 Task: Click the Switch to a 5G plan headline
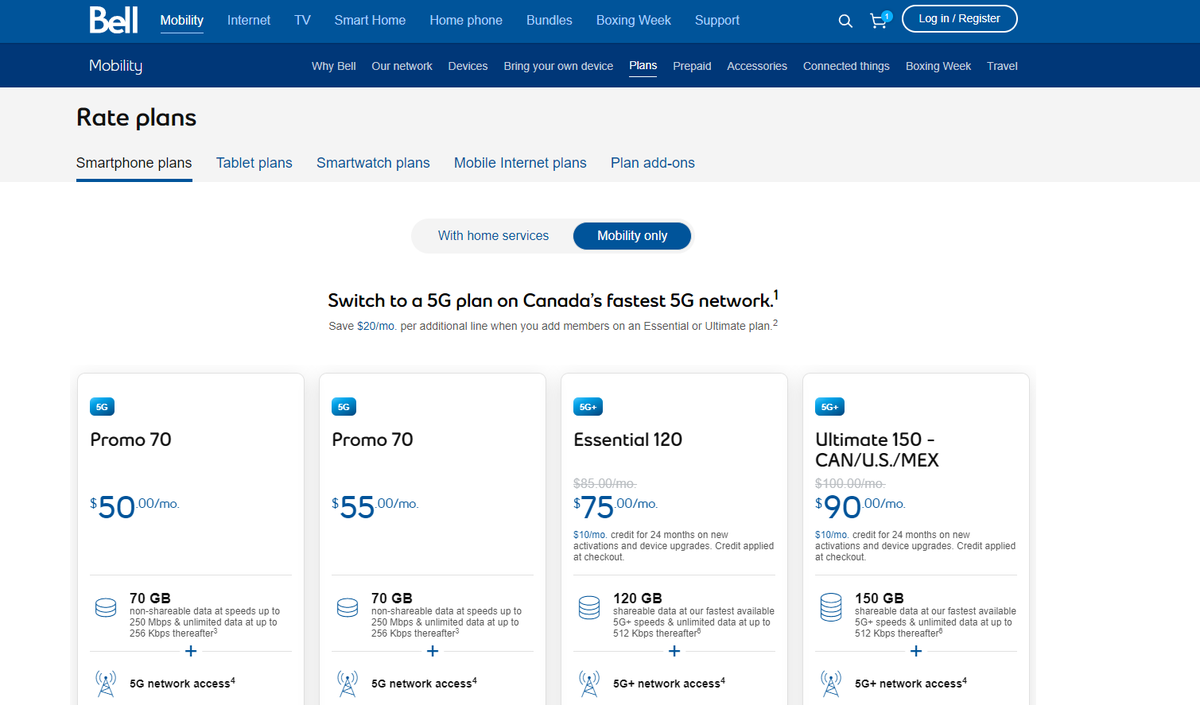tap(553, 300)
